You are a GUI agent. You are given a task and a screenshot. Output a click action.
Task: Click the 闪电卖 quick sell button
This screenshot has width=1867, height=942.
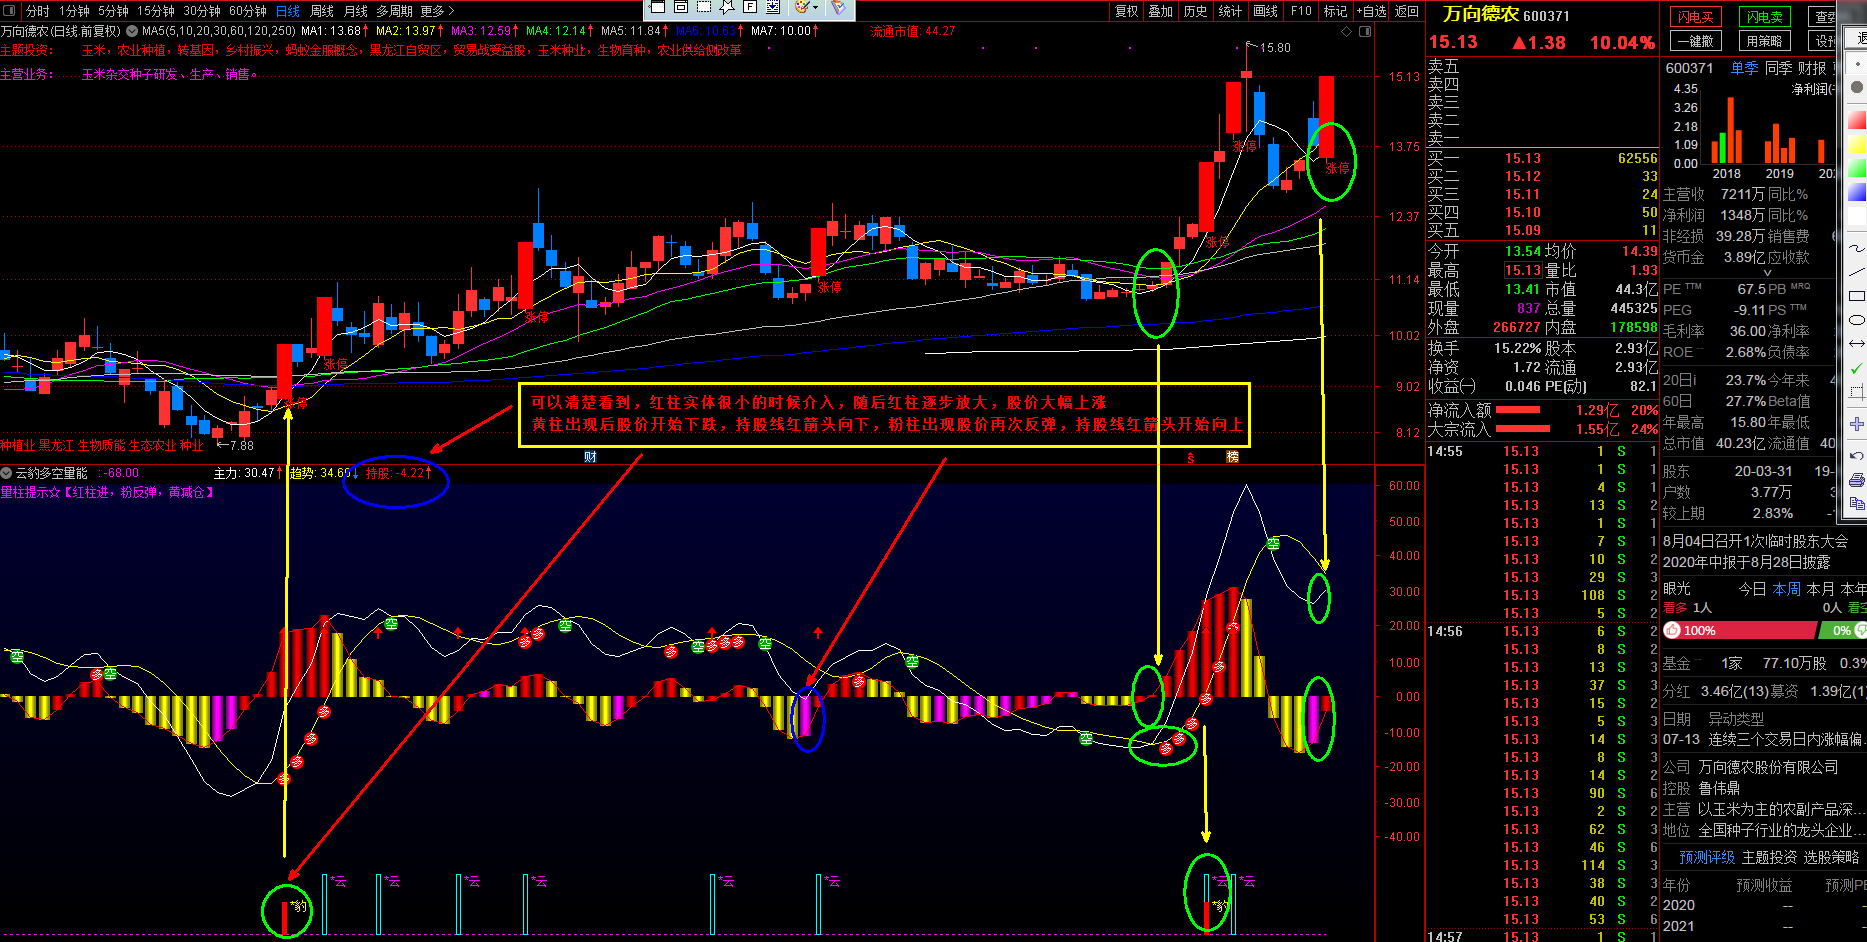[1764, 17]
